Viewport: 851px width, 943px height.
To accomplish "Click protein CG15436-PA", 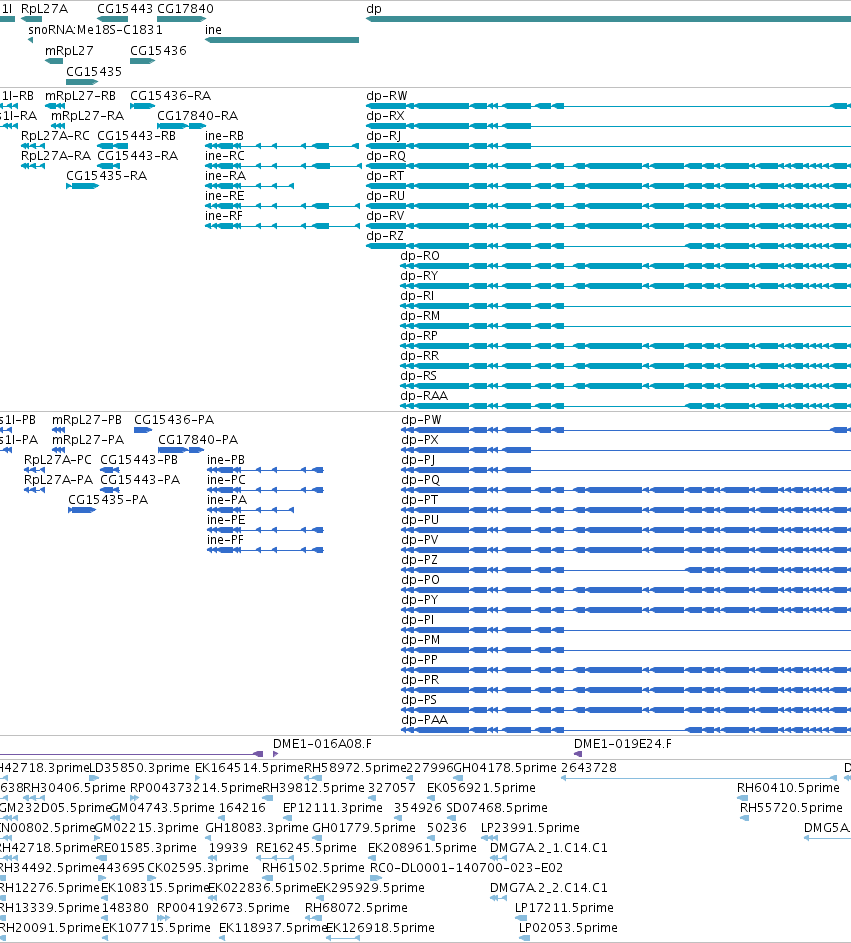I will (174, 420).
